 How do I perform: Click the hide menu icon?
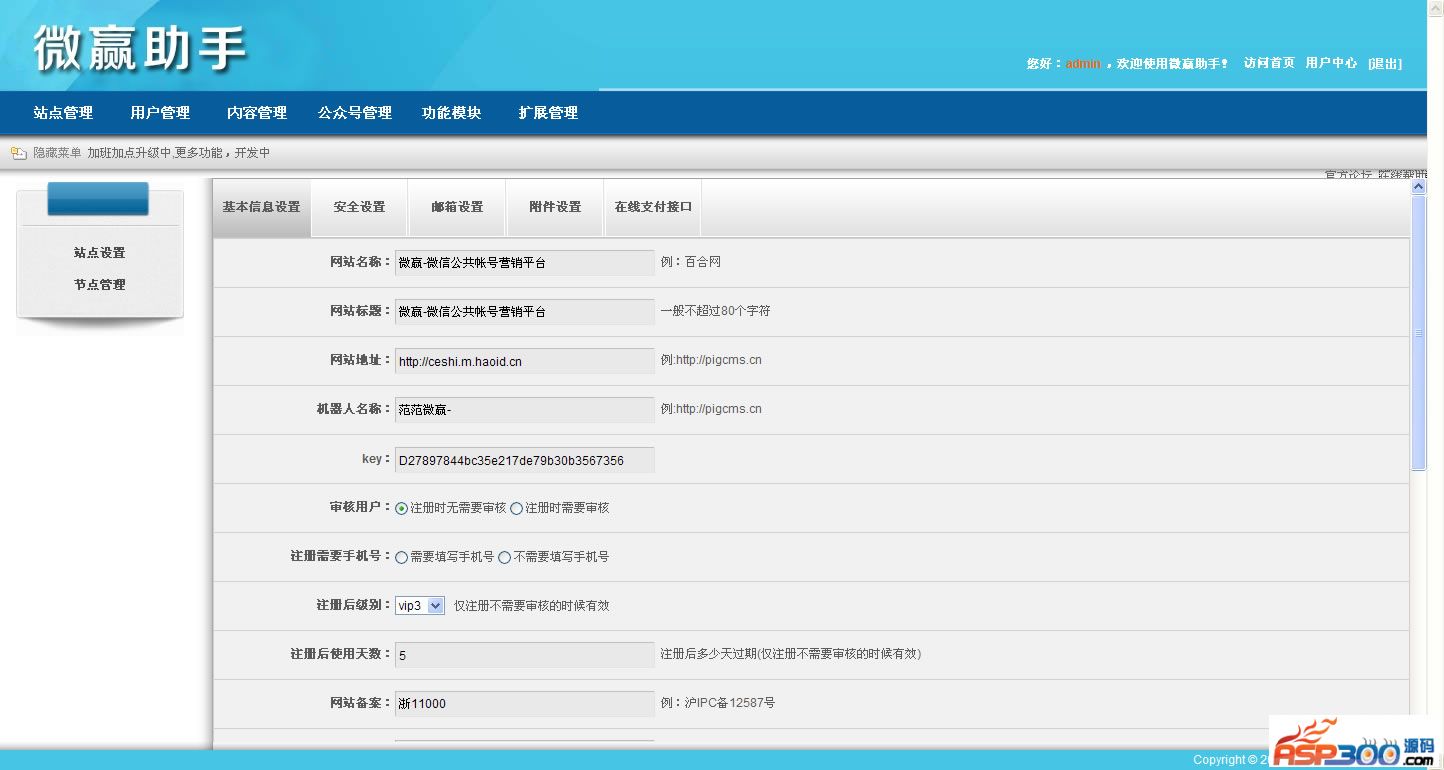tap(18, 153)
